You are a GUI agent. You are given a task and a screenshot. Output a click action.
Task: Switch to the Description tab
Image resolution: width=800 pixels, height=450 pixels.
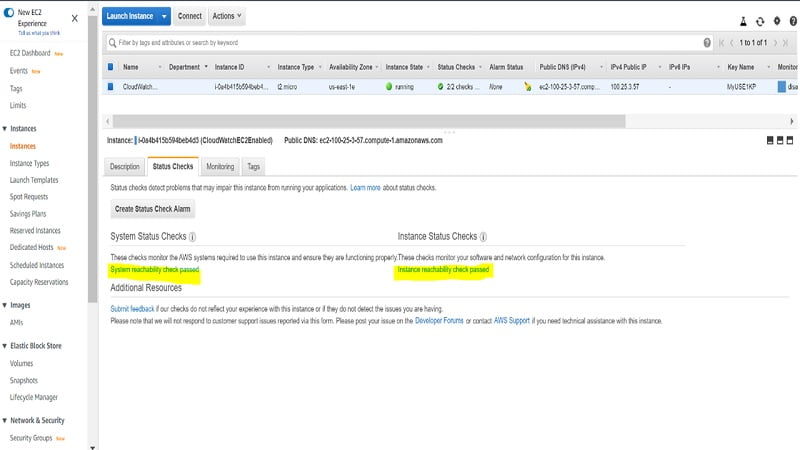tap(124, 167)
